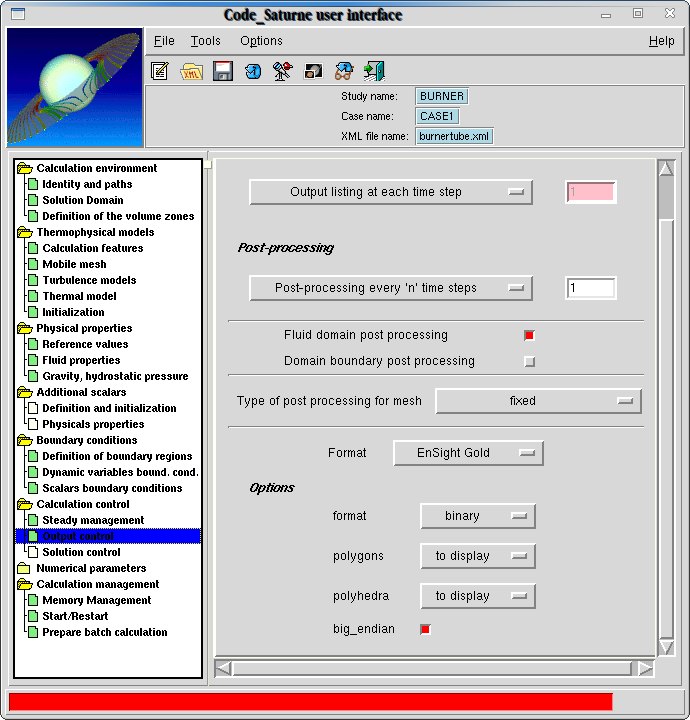Open Calculation features page
This screenshot has width=690, height=720.
tap(93, 248)
